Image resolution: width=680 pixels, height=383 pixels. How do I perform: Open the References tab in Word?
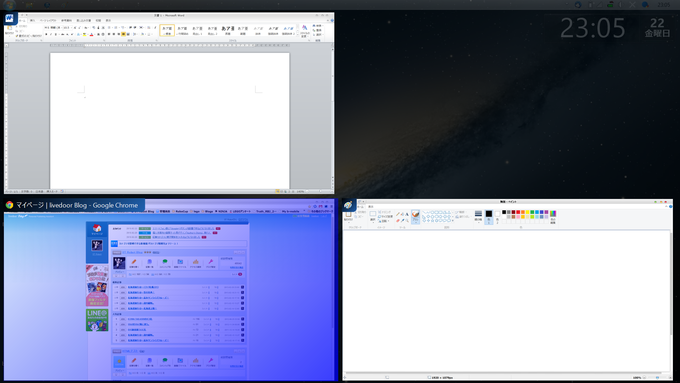[x=66, y=20]
